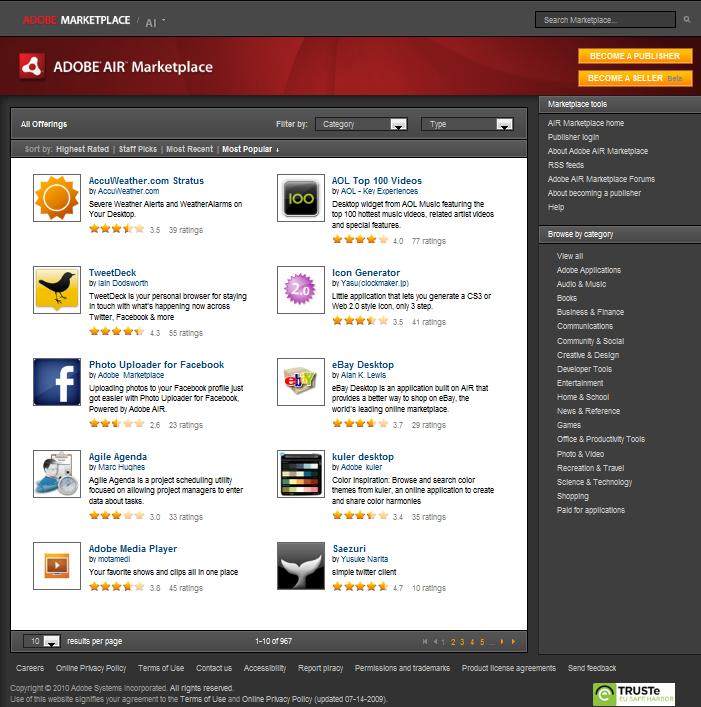This screenshot has height=707, width=701.
Task: Go to previous results page arrow
Action: [435, 642]
